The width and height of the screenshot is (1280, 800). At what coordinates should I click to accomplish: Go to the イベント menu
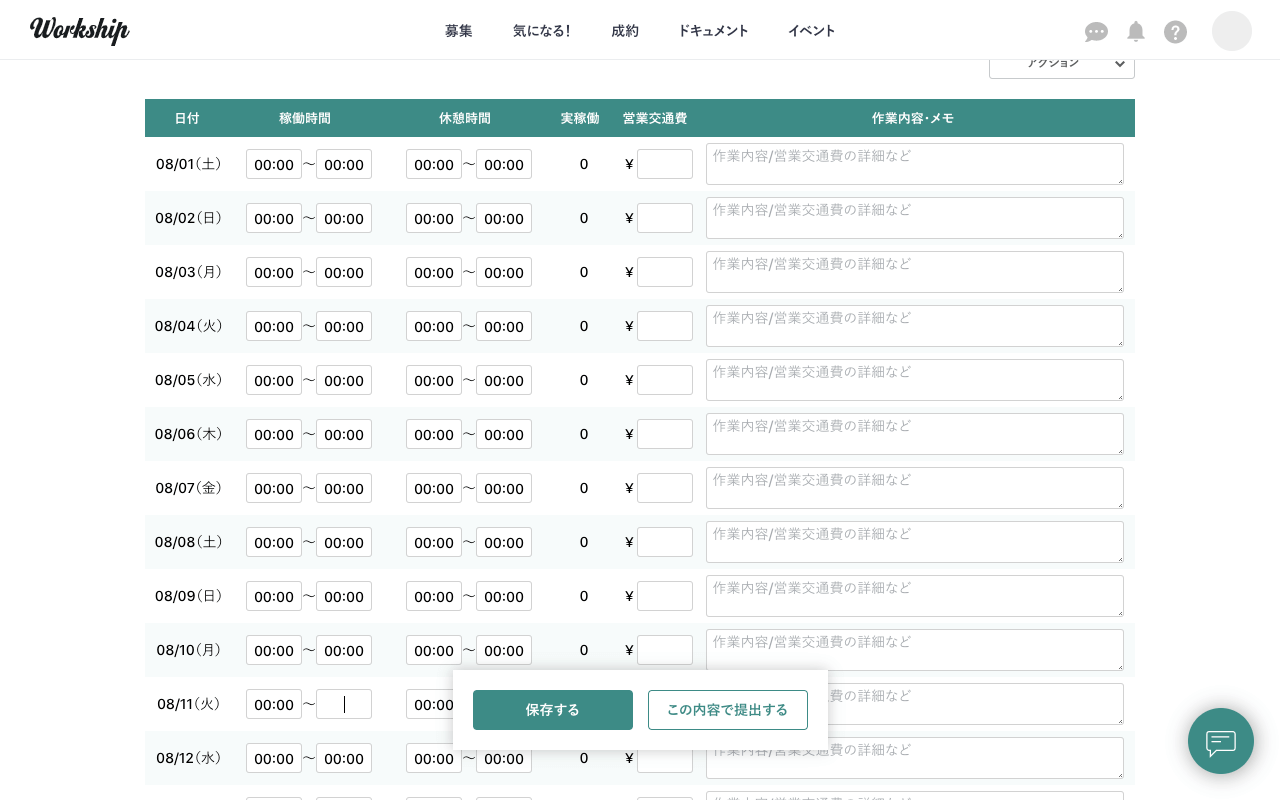812,31
